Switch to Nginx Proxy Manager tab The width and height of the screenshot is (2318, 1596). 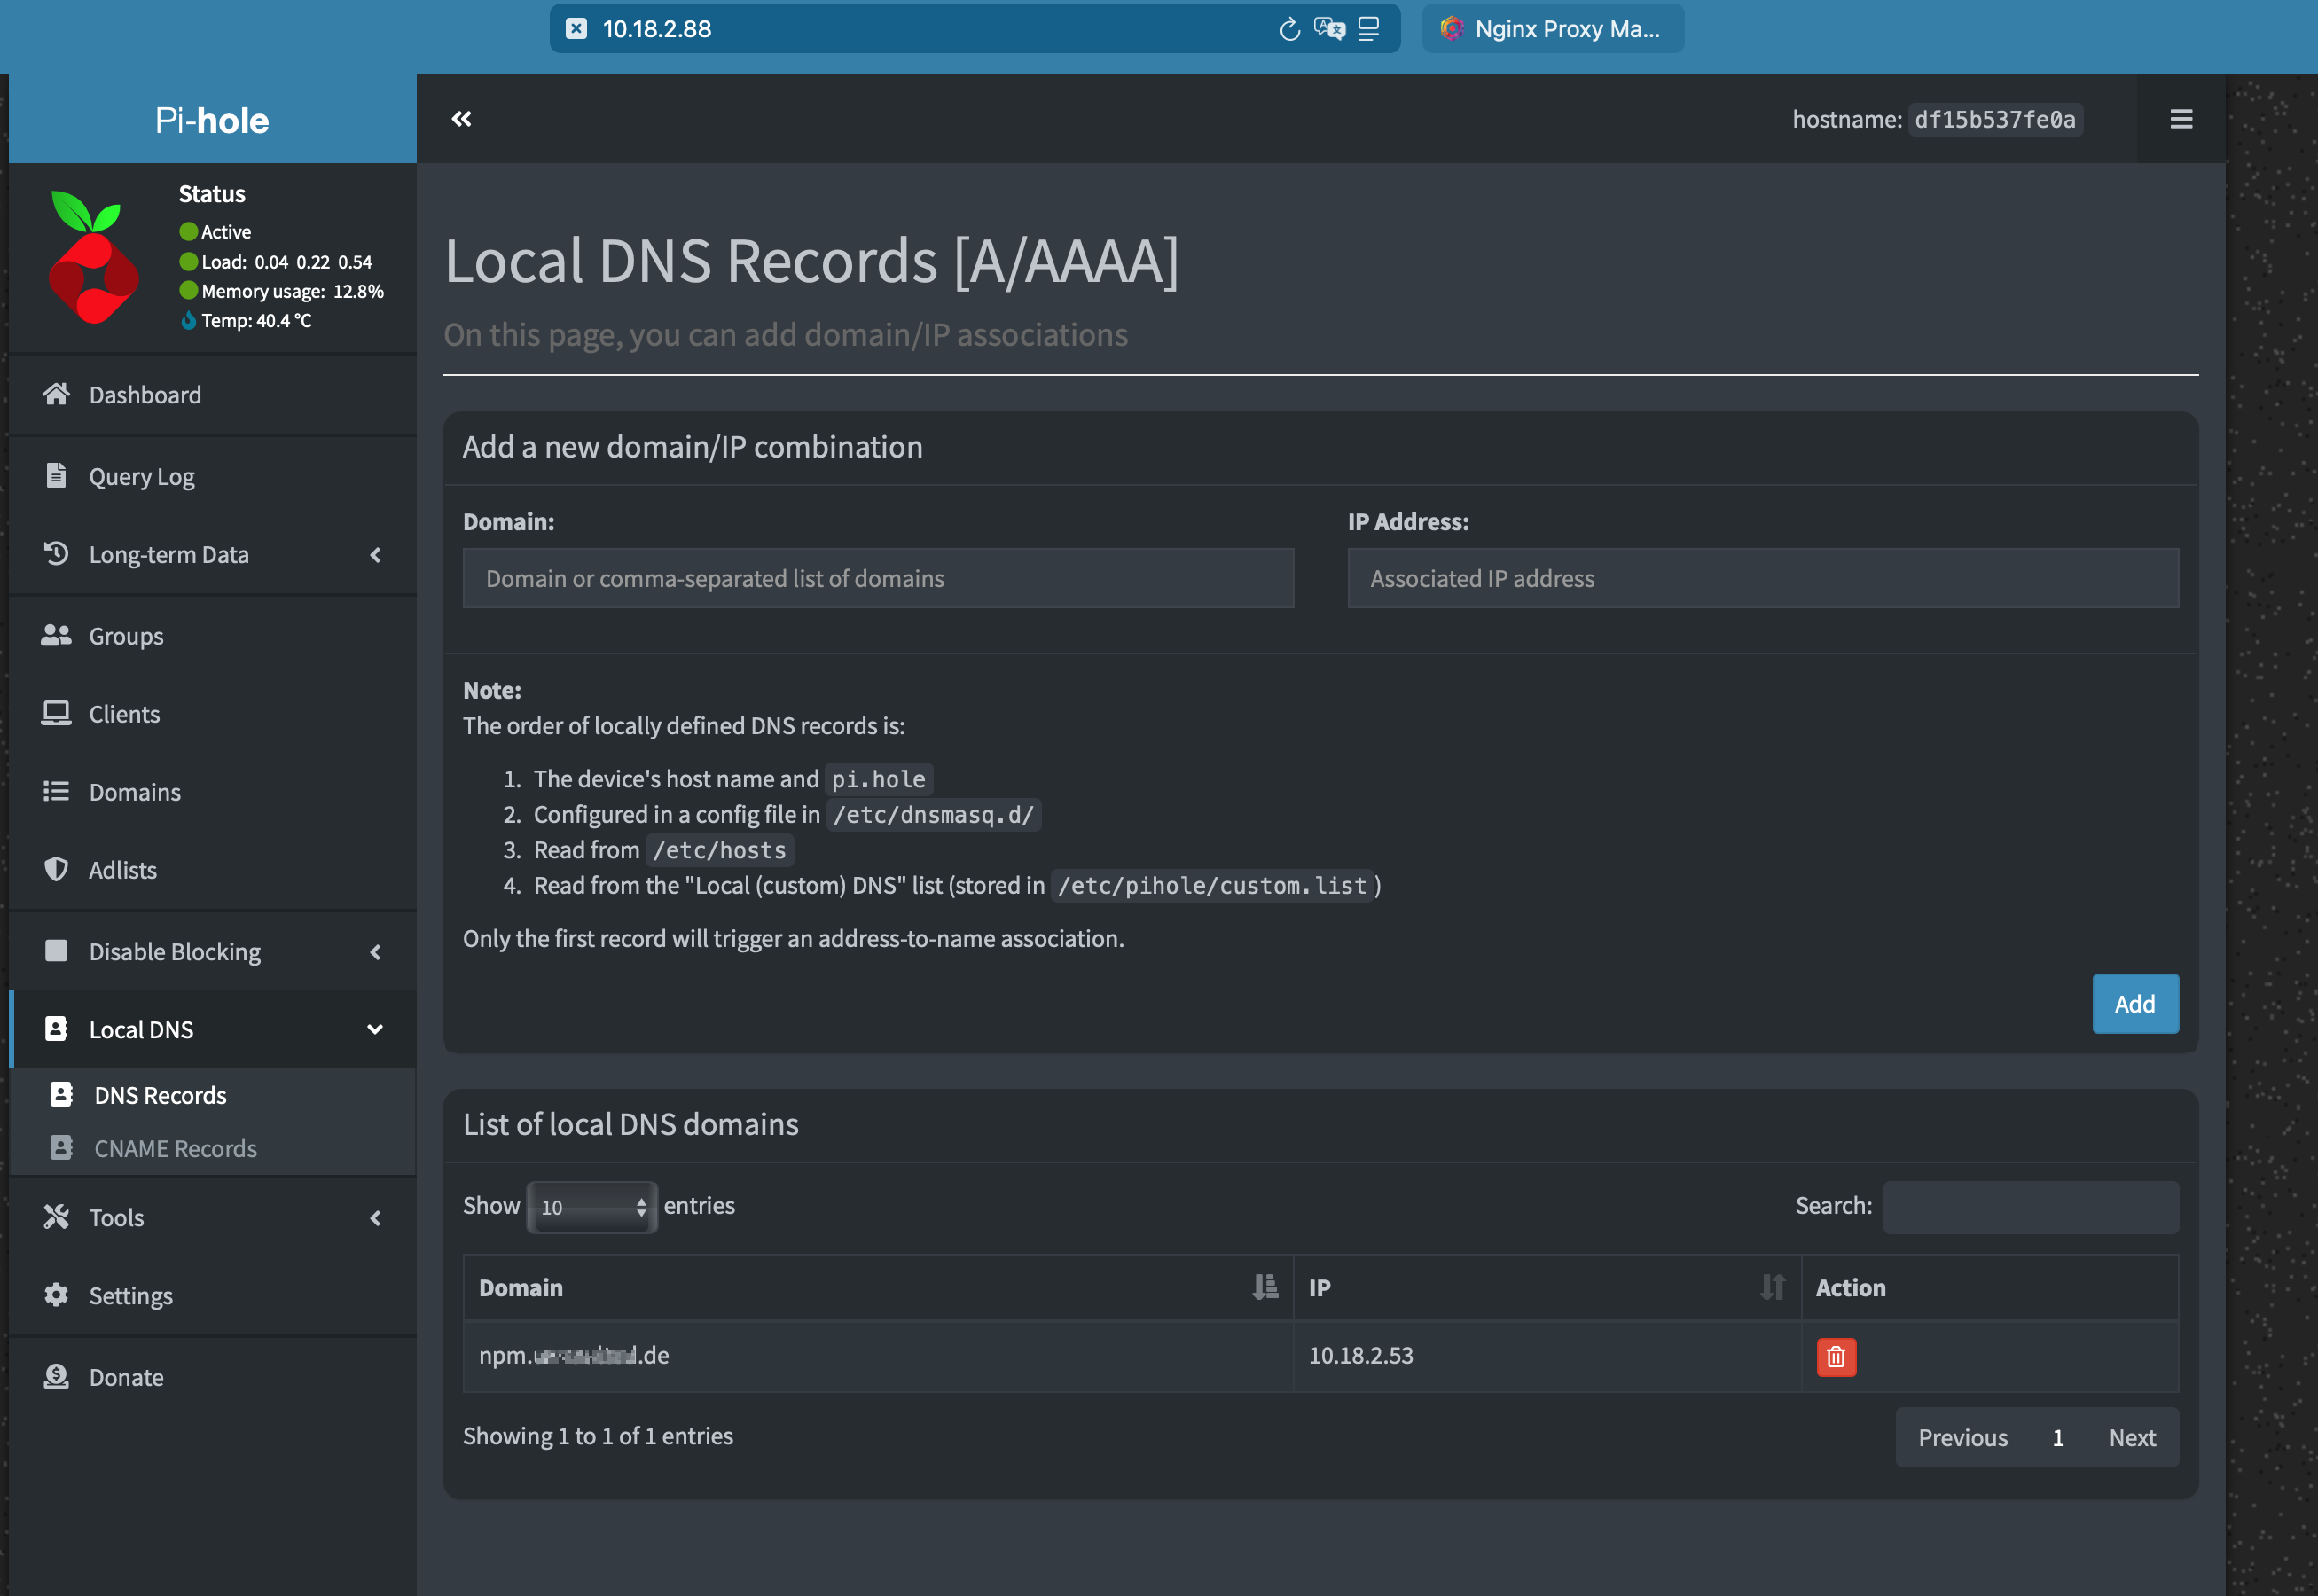tap(1552, 29)
